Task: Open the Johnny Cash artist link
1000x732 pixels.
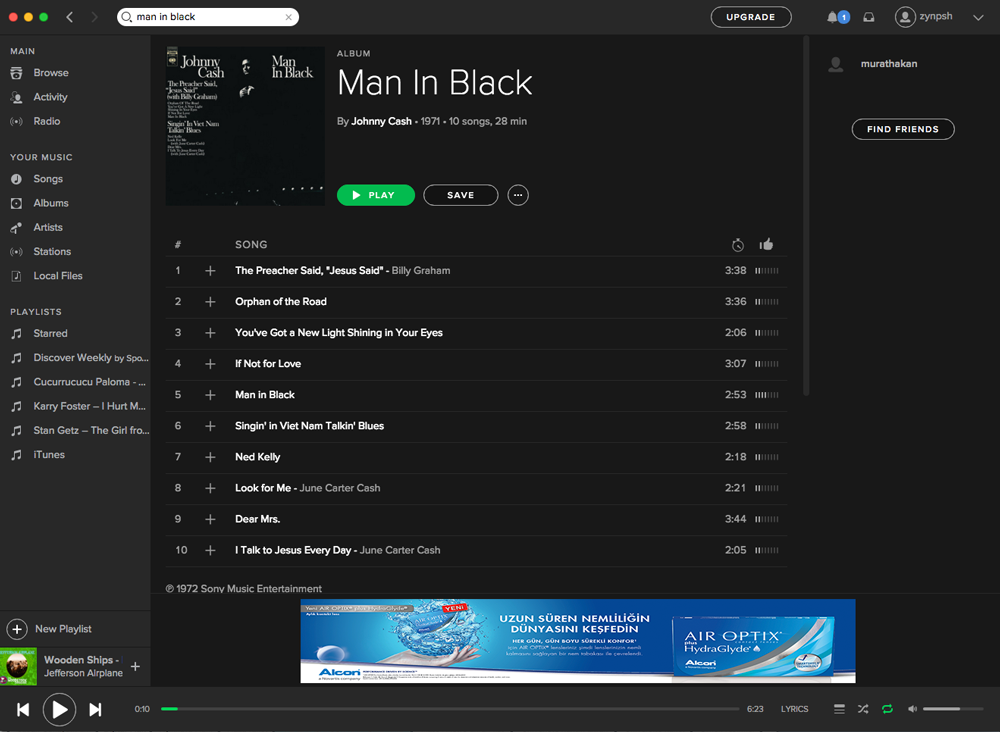Action: tap(381, 121)
